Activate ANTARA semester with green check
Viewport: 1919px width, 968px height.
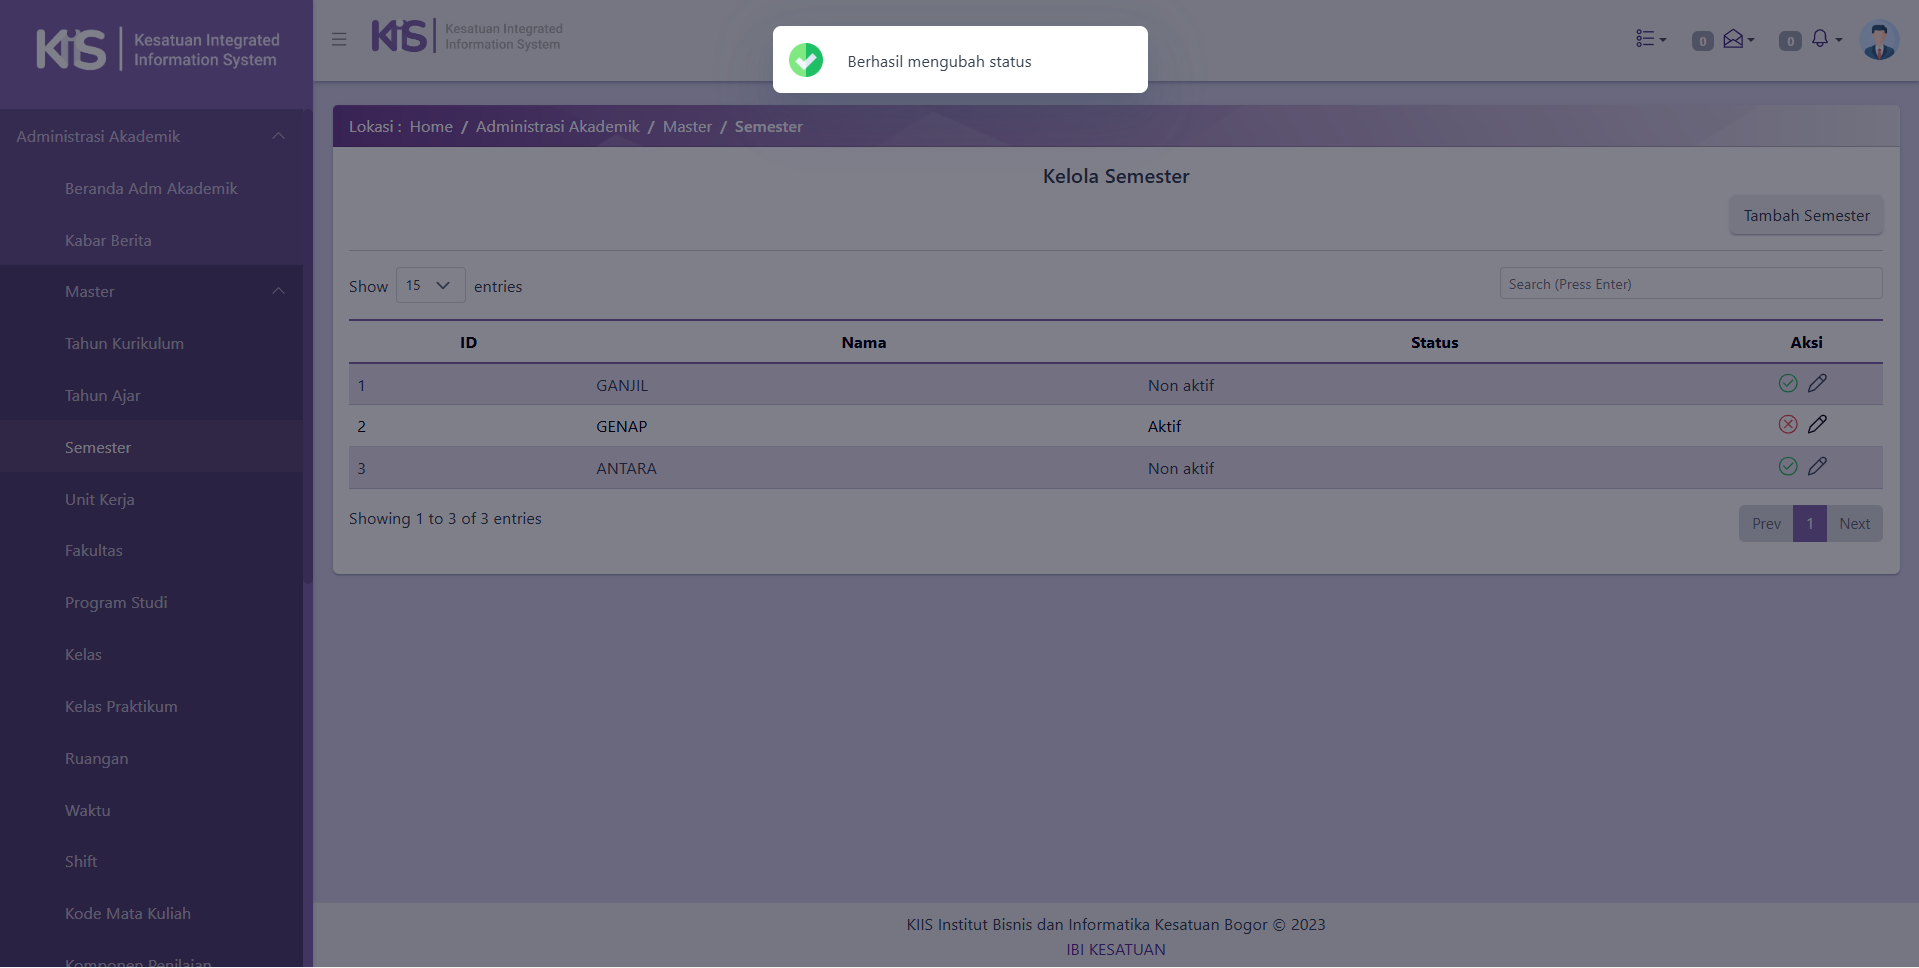coord(1788,466)
